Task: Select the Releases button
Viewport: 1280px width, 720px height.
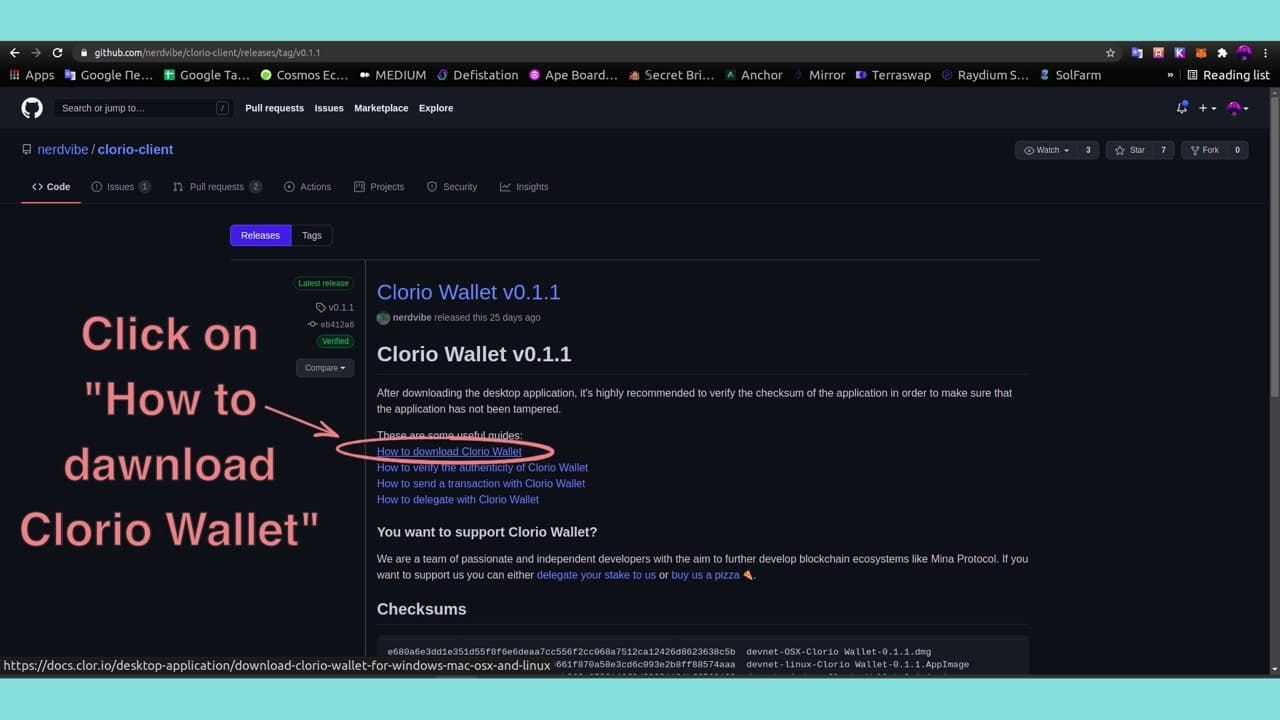Action: pos(260,235)
